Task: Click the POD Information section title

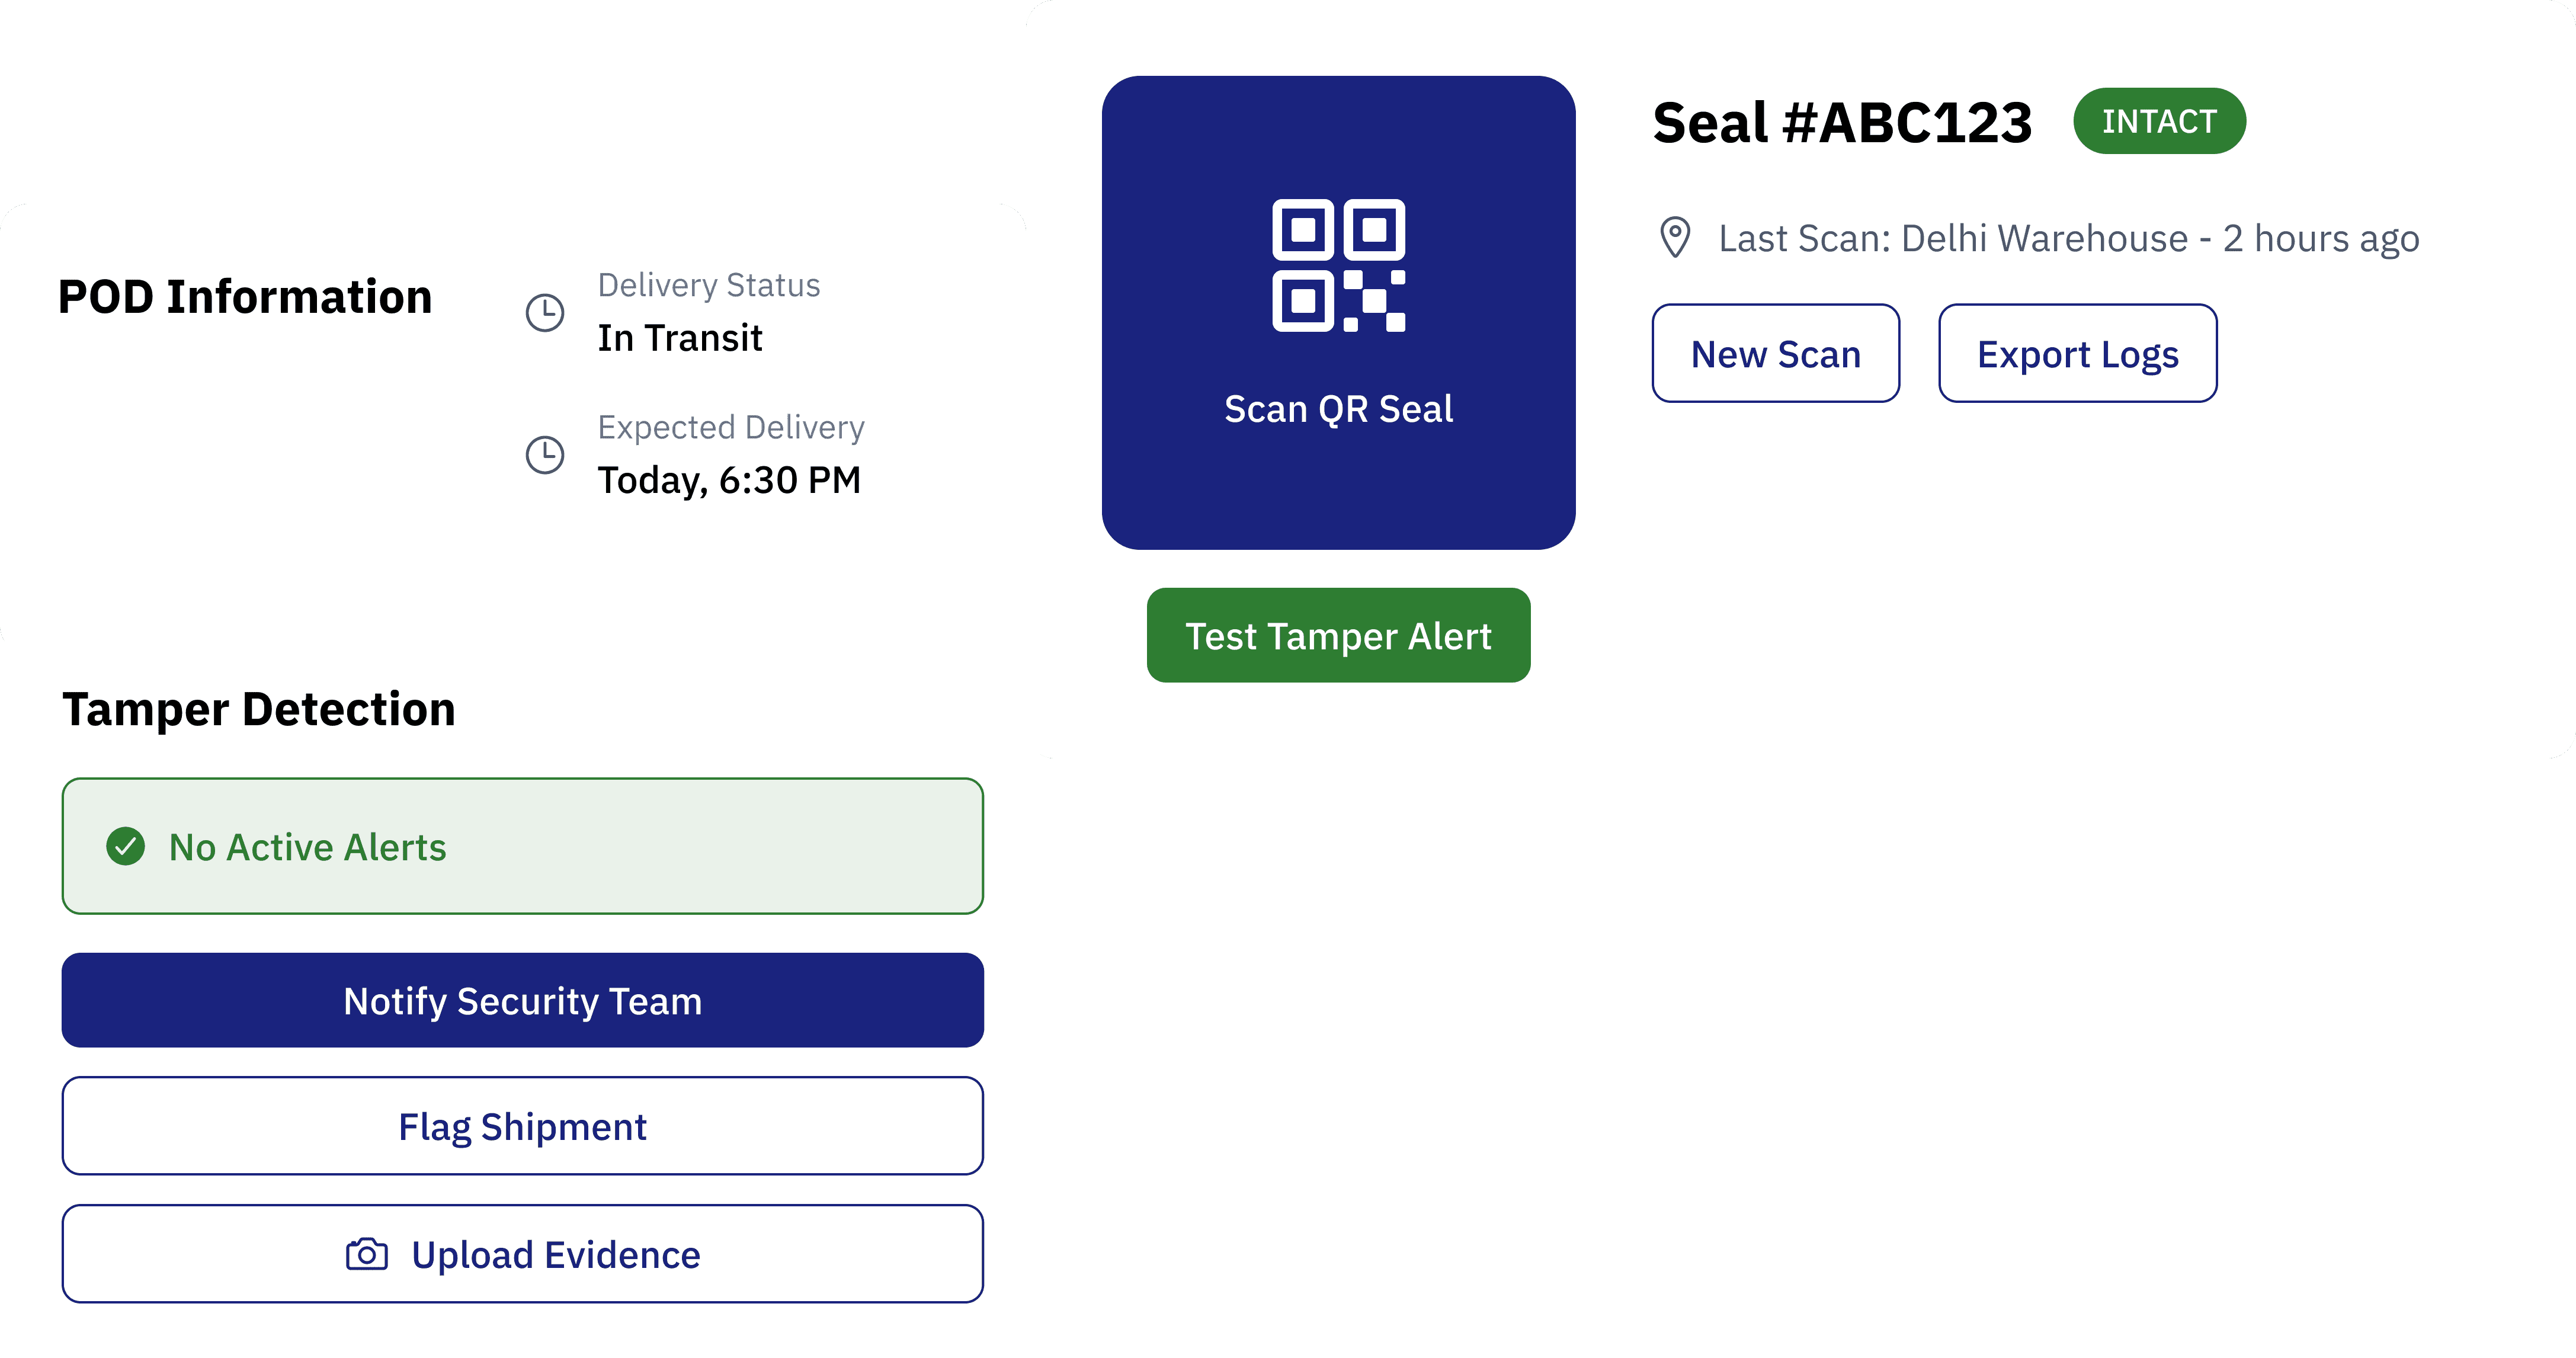Action: coord(245,297)
